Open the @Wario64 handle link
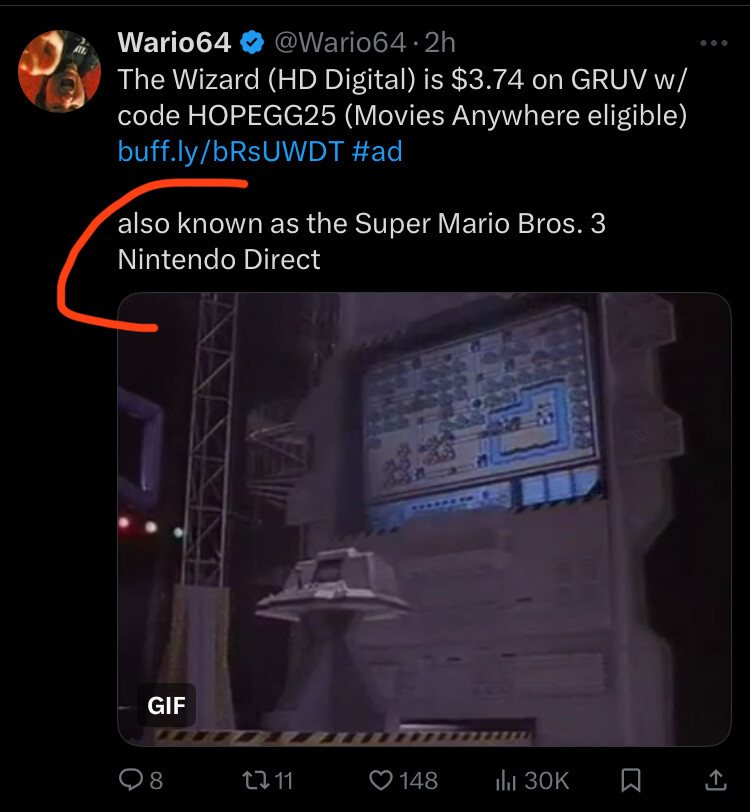Screen dimensions: 750x812 pos(340,42)
